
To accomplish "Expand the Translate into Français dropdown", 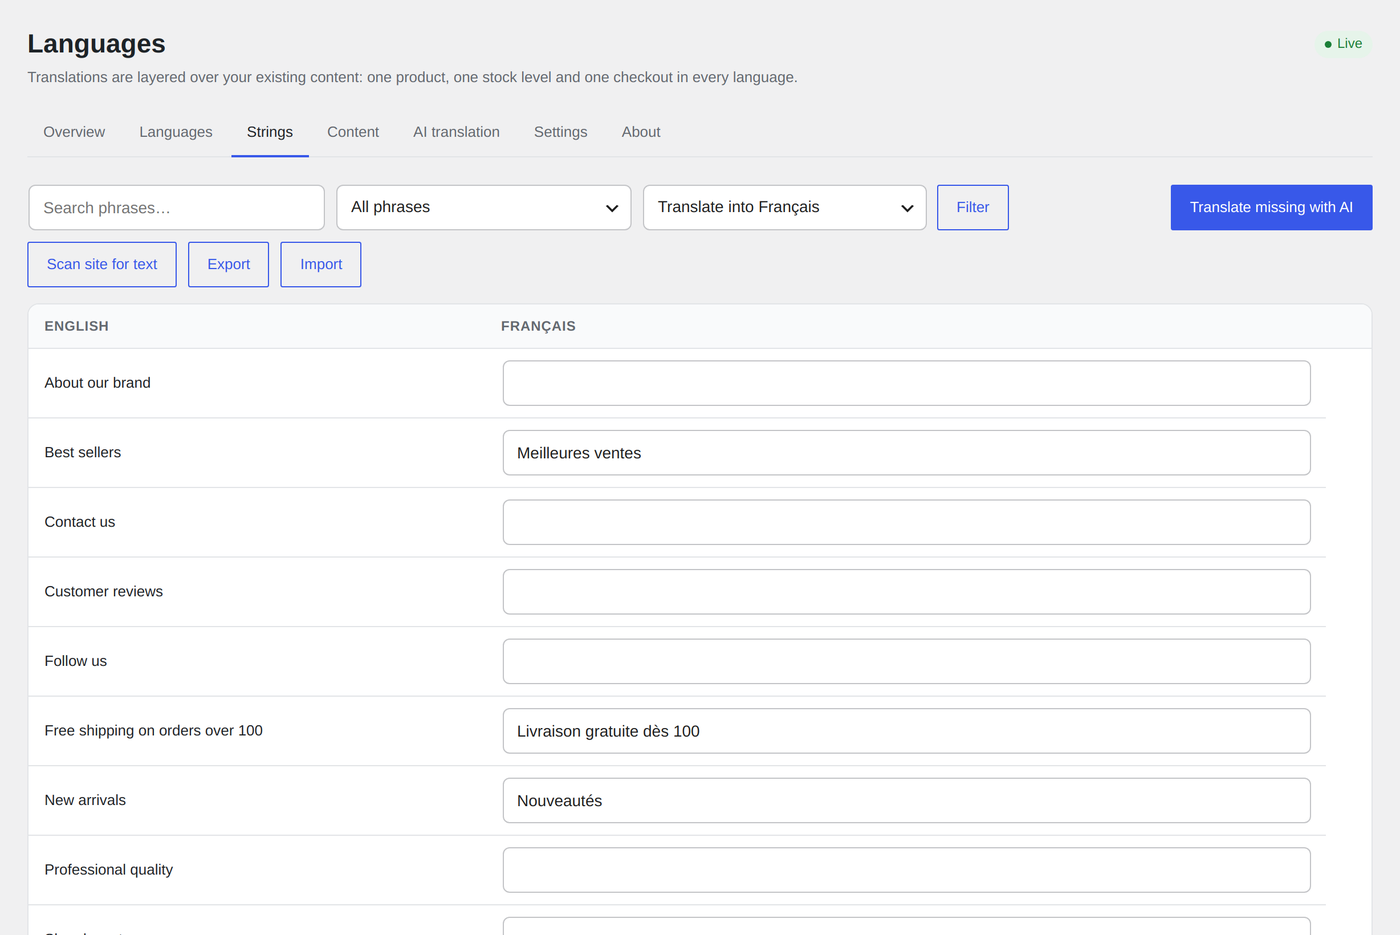I will (785, 208).
